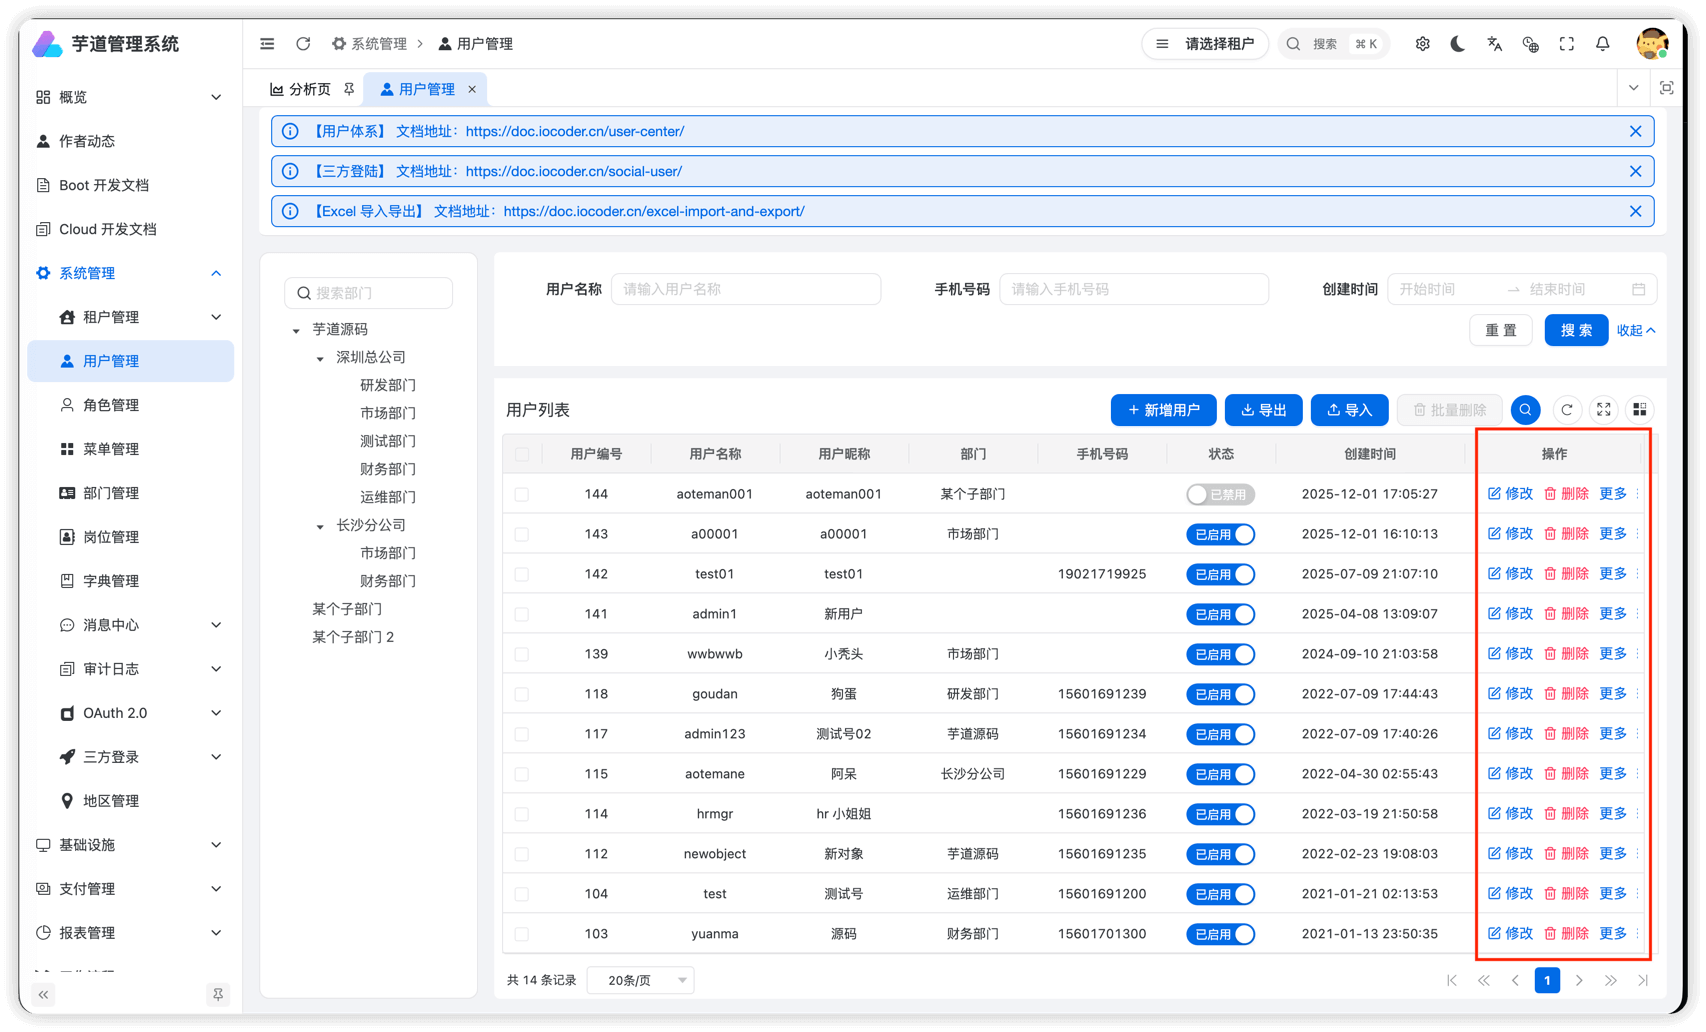Open the 20条/页 page size dropdown
Viewport: 1706px width, 1032px height.
641,980
